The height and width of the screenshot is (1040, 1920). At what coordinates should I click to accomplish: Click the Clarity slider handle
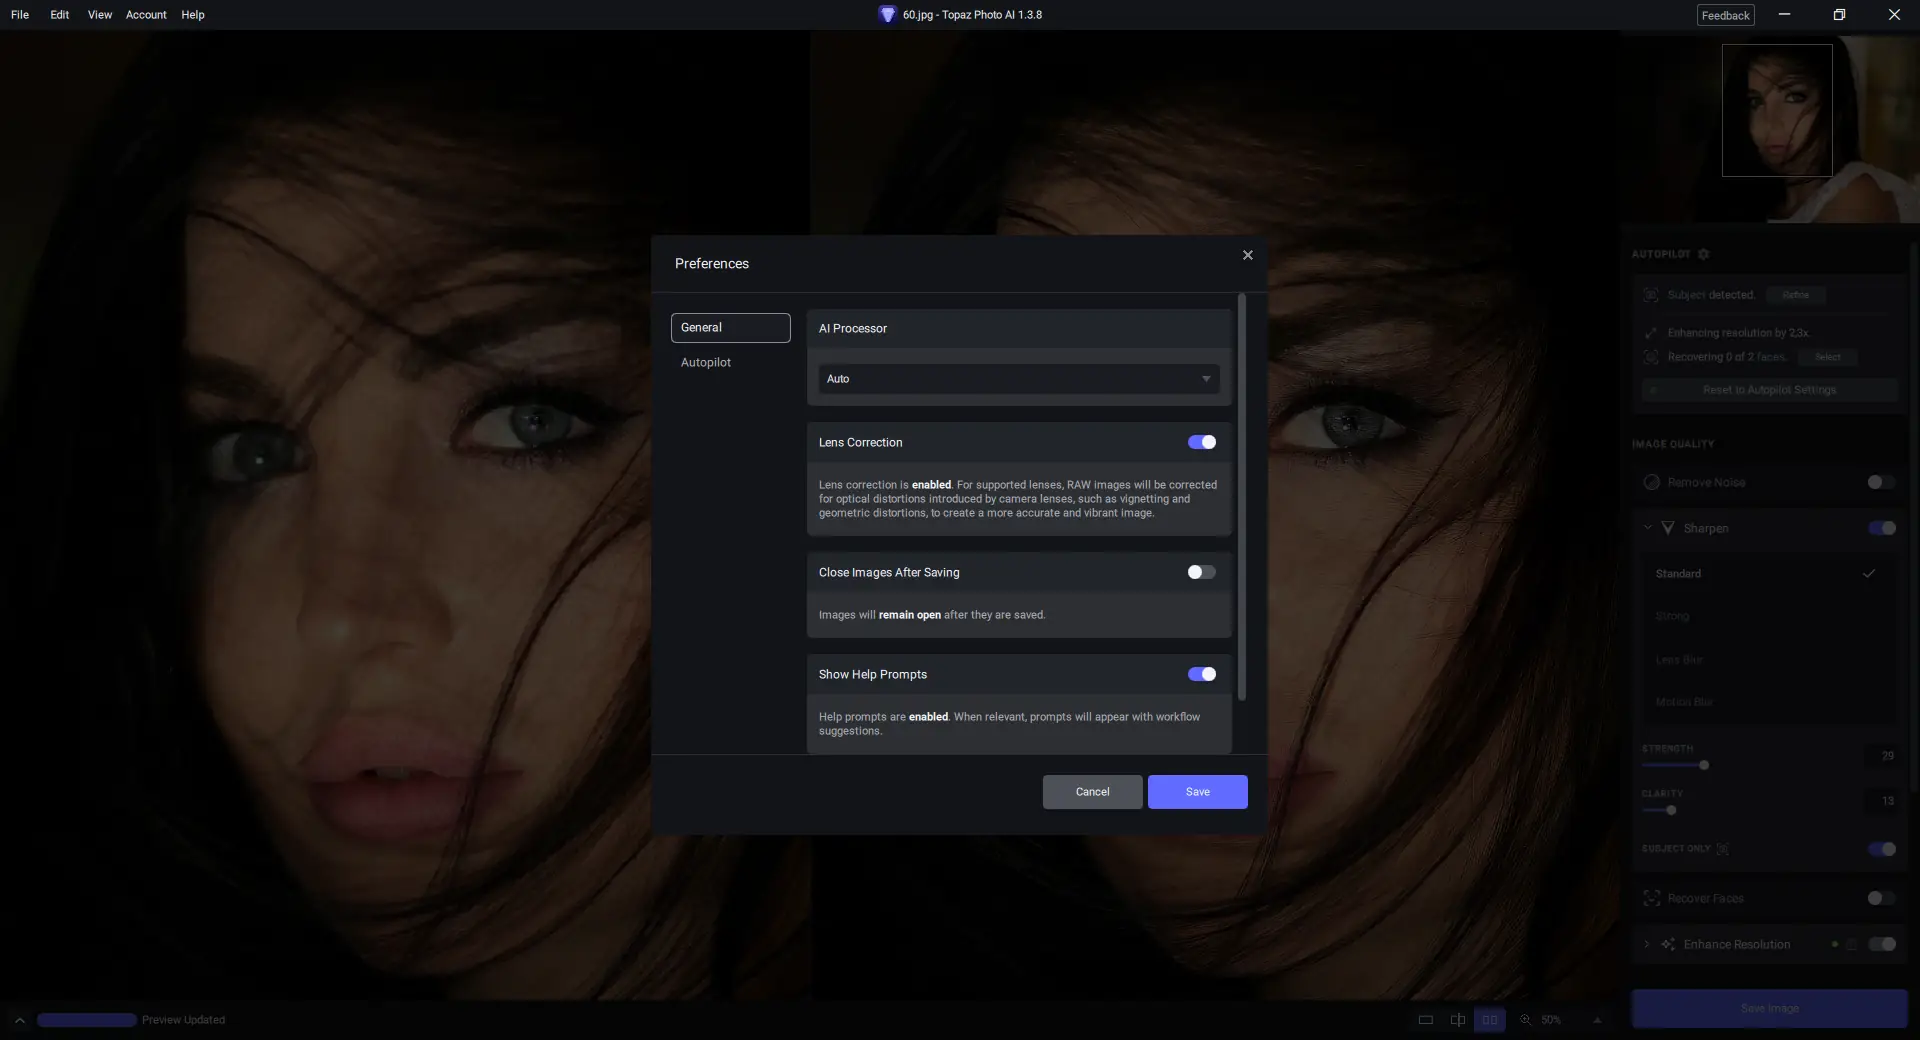coord(1671,810)
